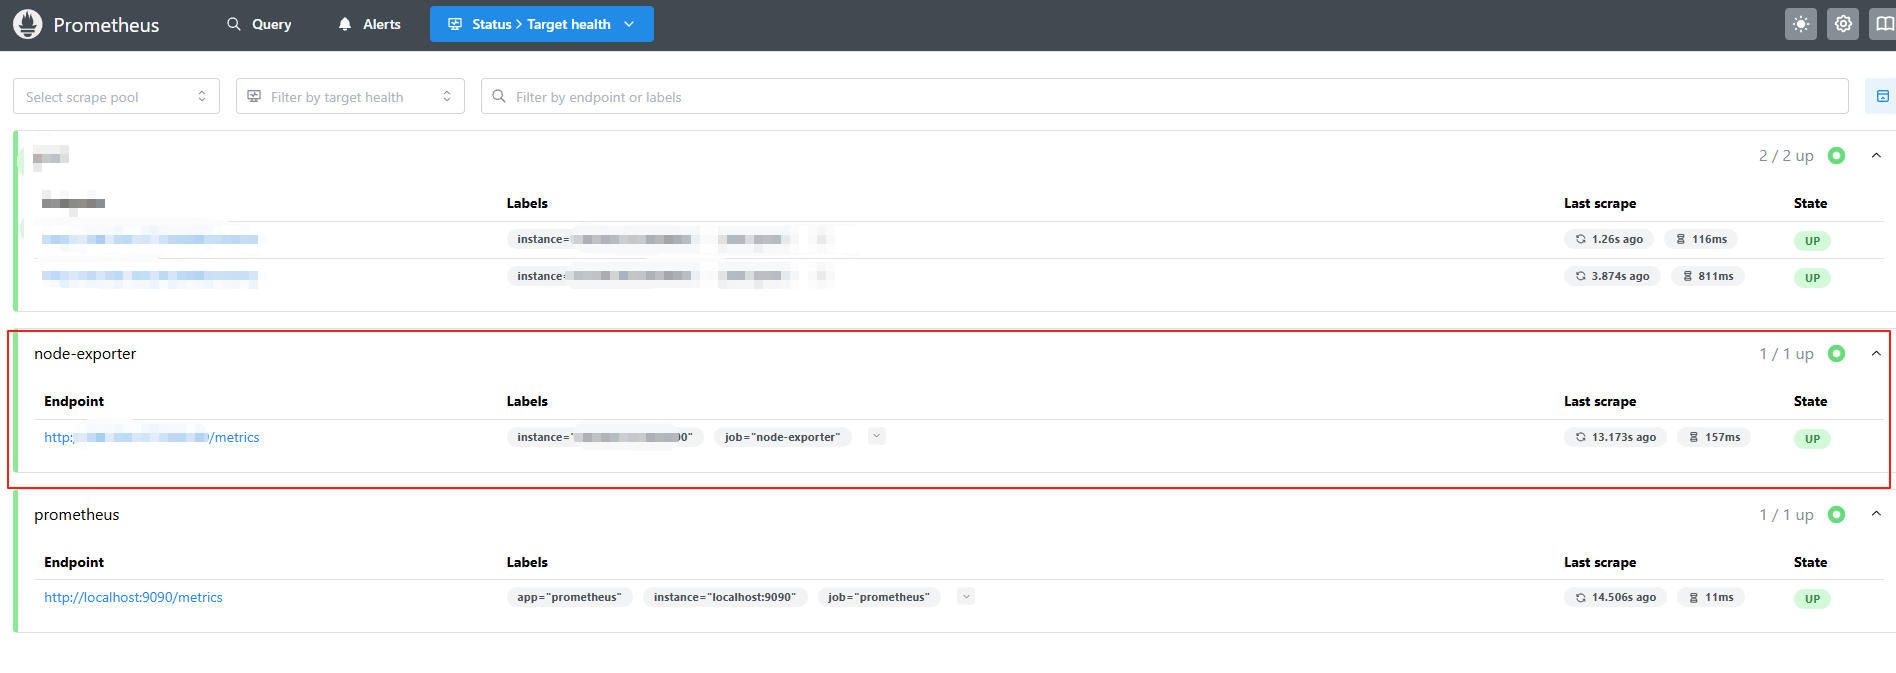Click green health ring beside node-exporter 1 / 1 up
This screenshot has width=1896, height=673.
1837,353
